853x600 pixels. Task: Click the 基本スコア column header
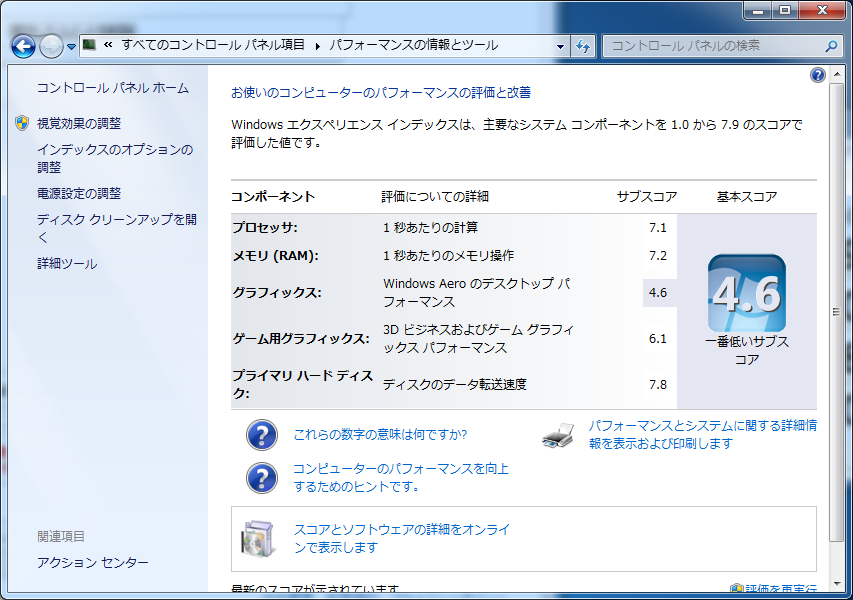coord(747,197)
